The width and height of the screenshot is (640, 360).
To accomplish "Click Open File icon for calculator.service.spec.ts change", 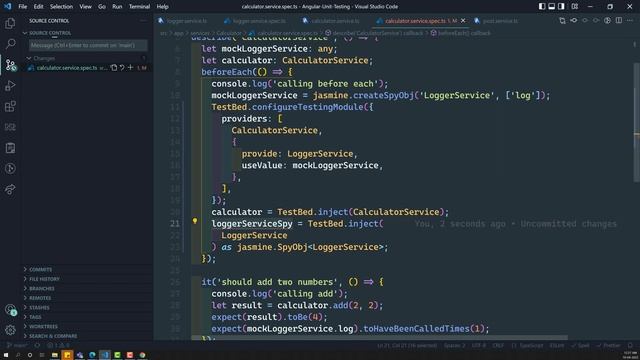I will pyautogui.click(x=114, y=68).
